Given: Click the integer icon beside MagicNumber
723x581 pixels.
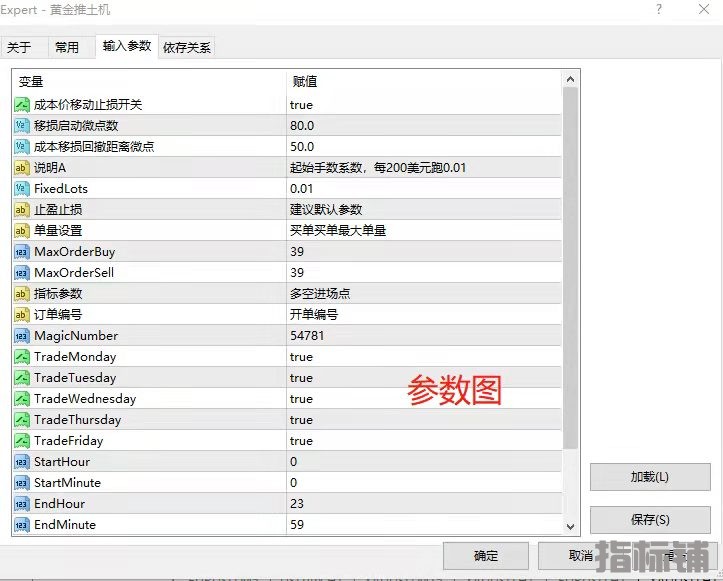Looking at the screenshot, I should (22, 336).
